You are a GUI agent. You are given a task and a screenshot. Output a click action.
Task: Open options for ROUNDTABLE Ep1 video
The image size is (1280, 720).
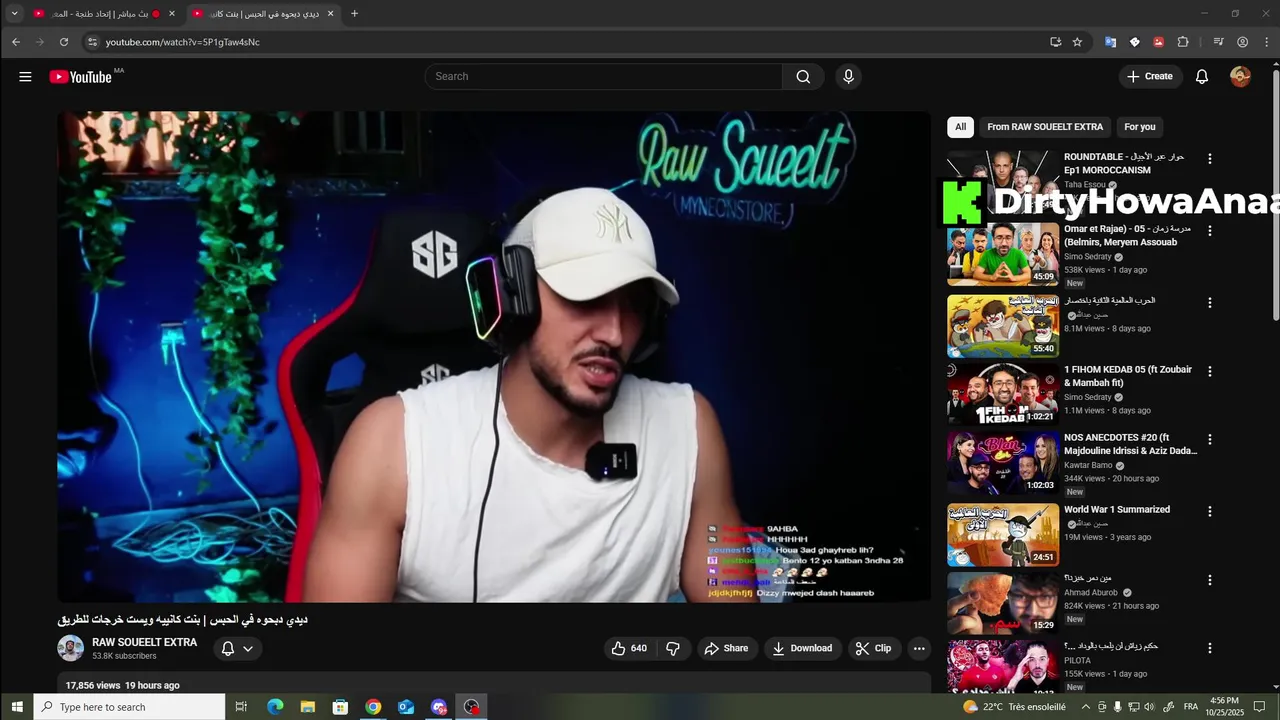1209,159
